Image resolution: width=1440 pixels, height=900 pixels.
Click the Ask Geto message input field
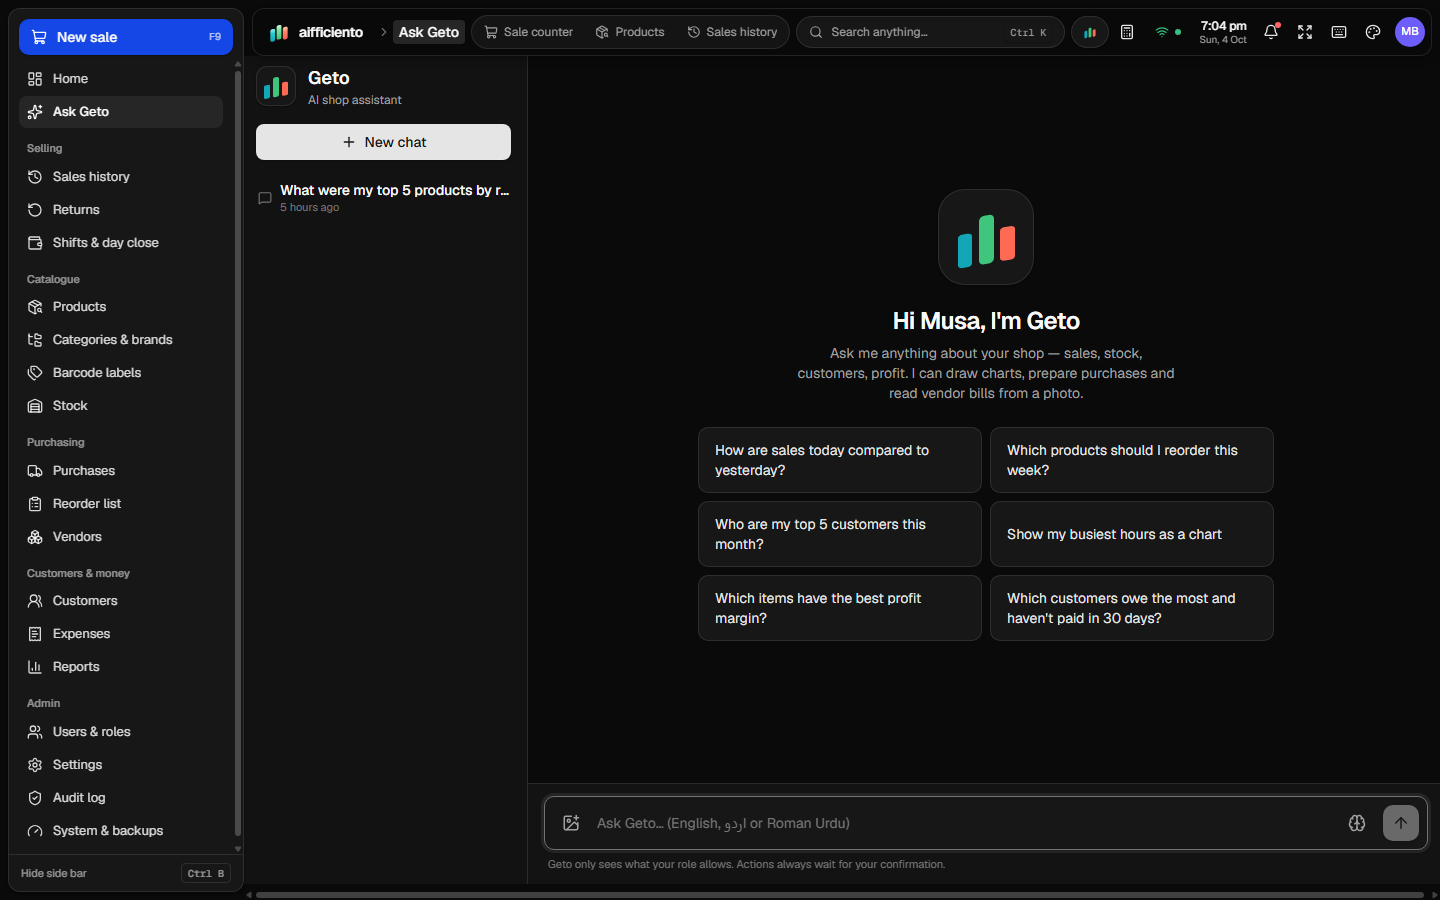click(965, 823)
